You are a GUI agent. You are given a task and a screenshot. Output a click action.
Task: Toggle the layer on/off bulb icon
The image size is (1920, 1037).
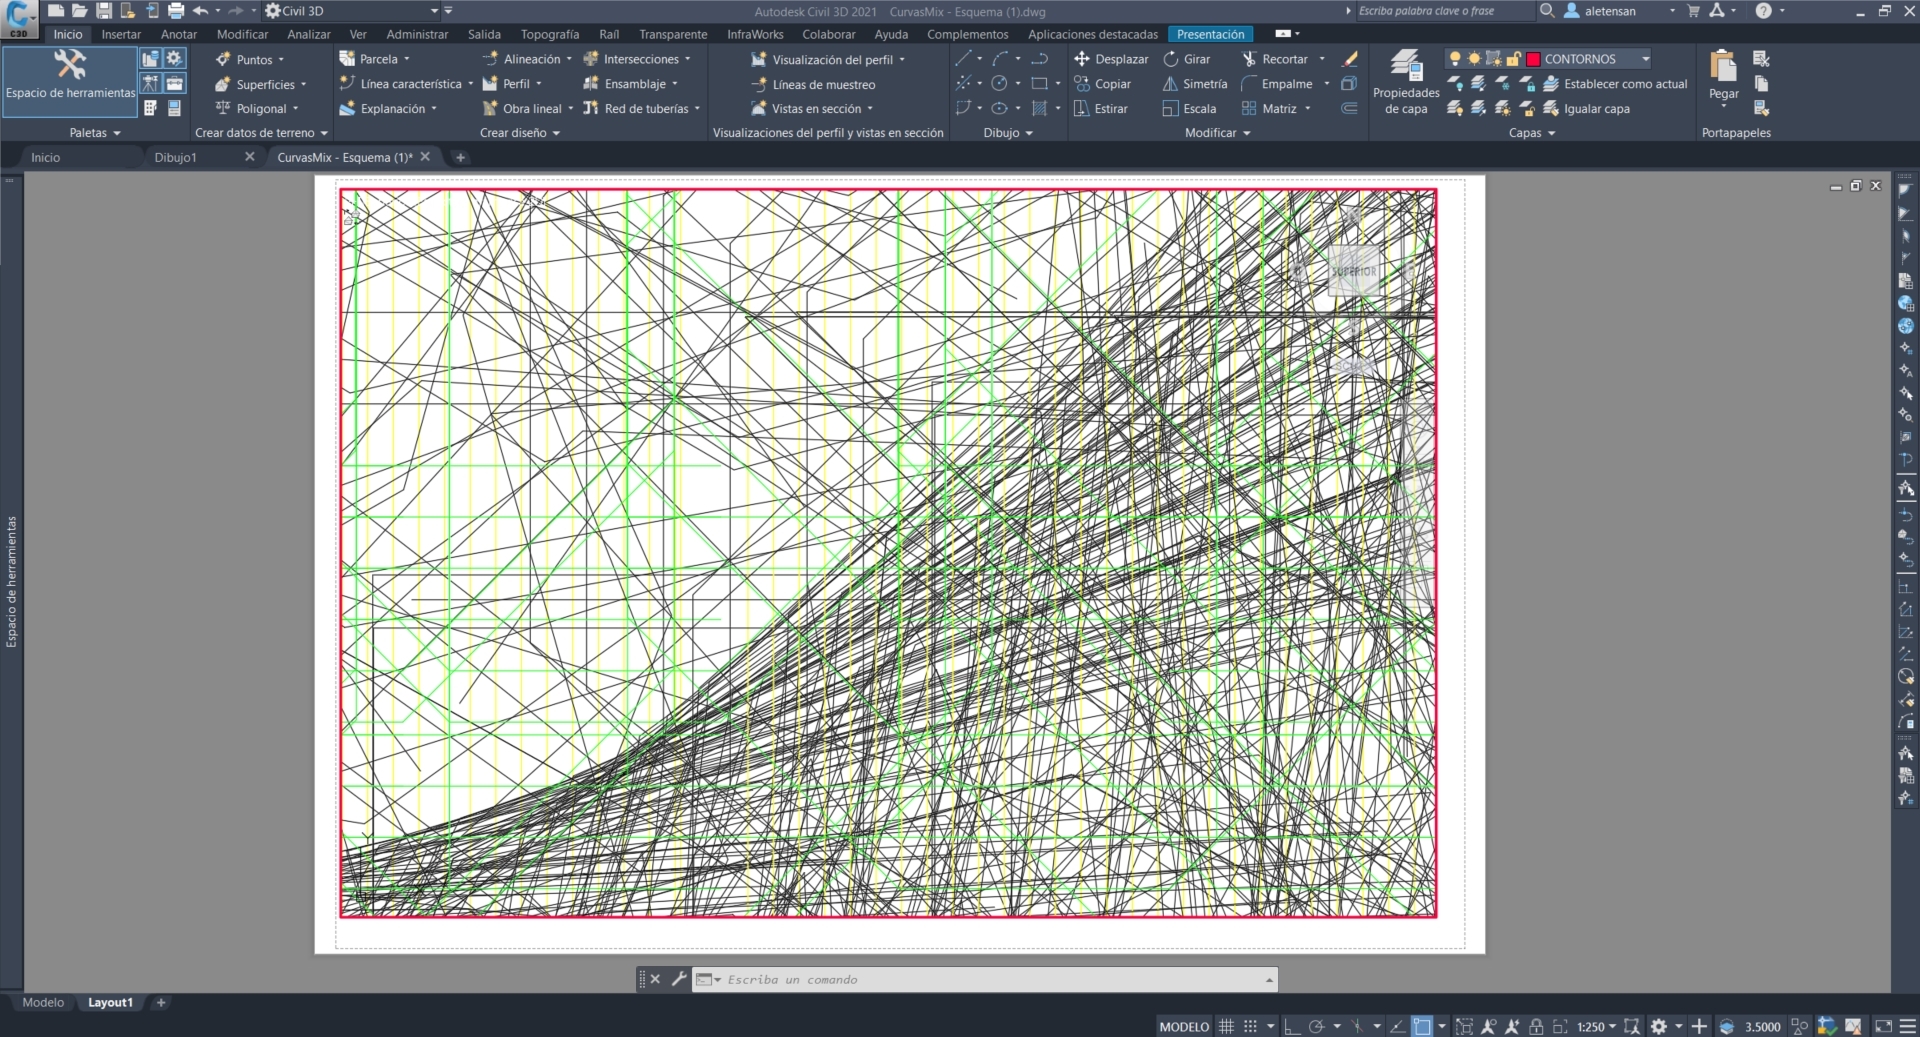[x=1457, y=58]
